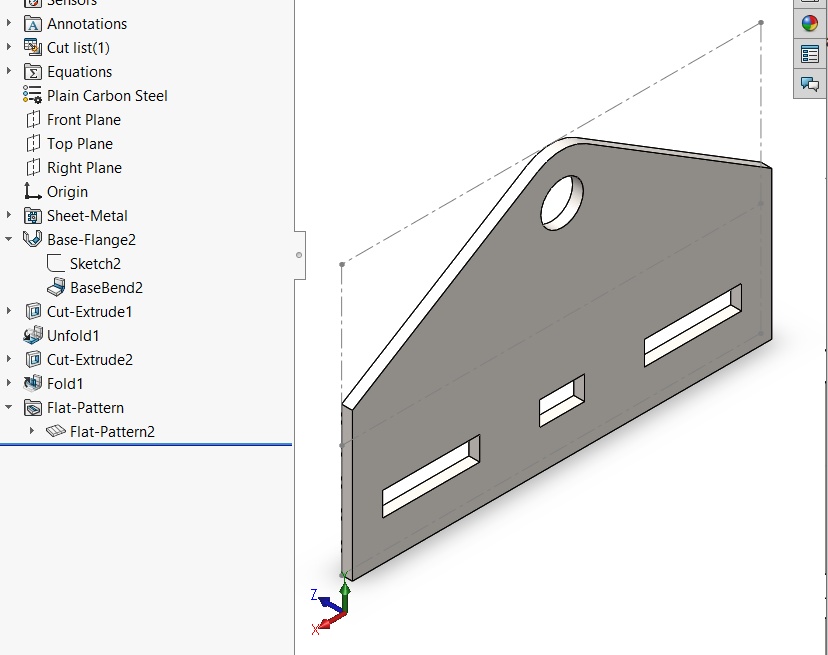Select the 'Cut-Extrude1' label

tap(89, 312)
